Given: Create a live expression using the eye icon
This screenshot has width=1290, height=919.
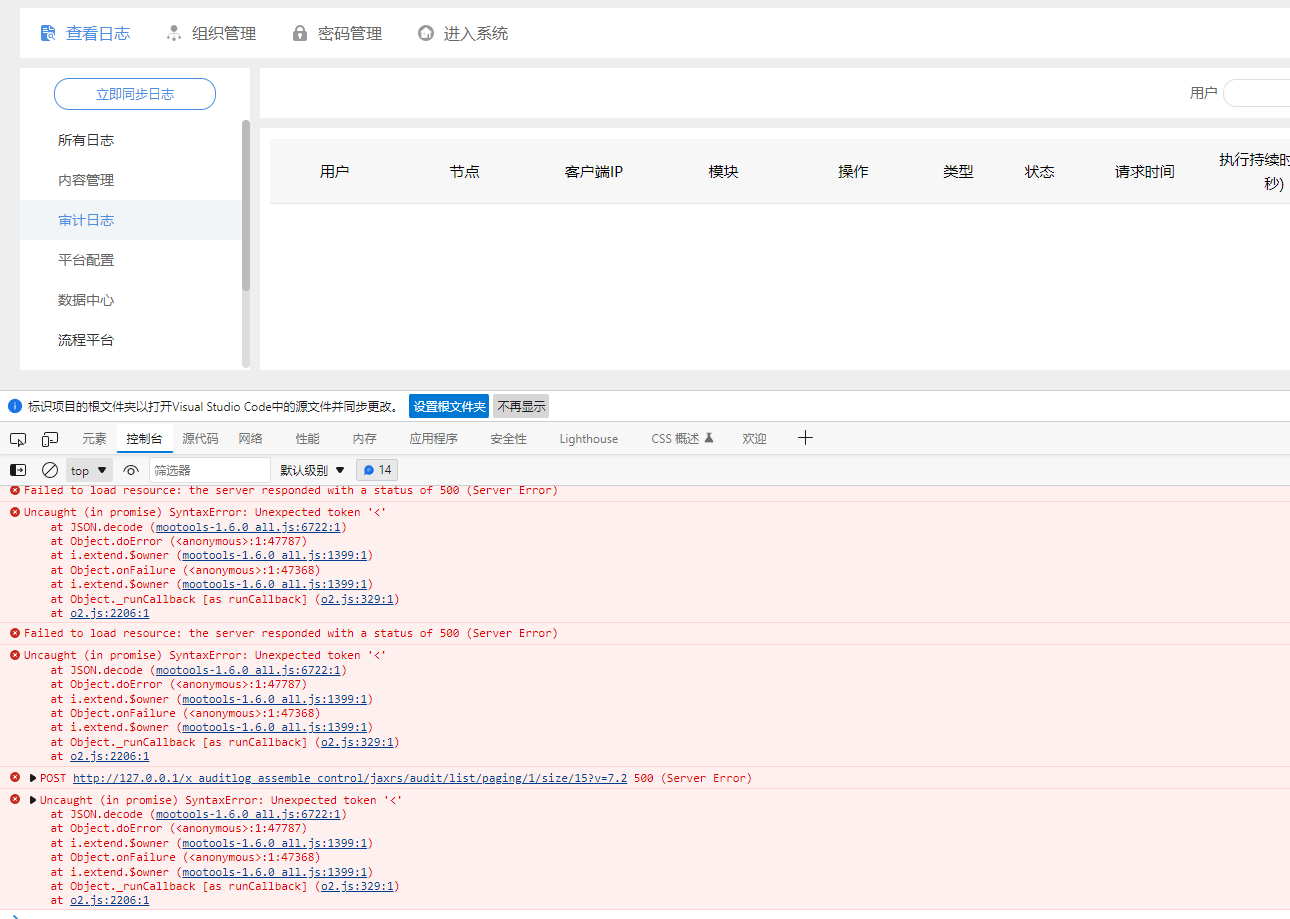Looking at the screenshot, I should (x=130, y=469).
